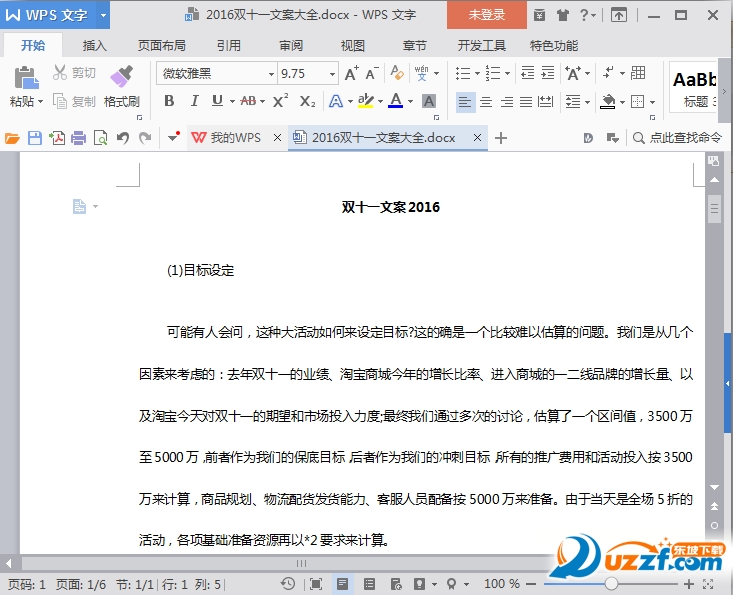Increase font size with A+ icon
The height and width of the screenshot is (595, 733).
pyautogui.click(x=352, y=73)
